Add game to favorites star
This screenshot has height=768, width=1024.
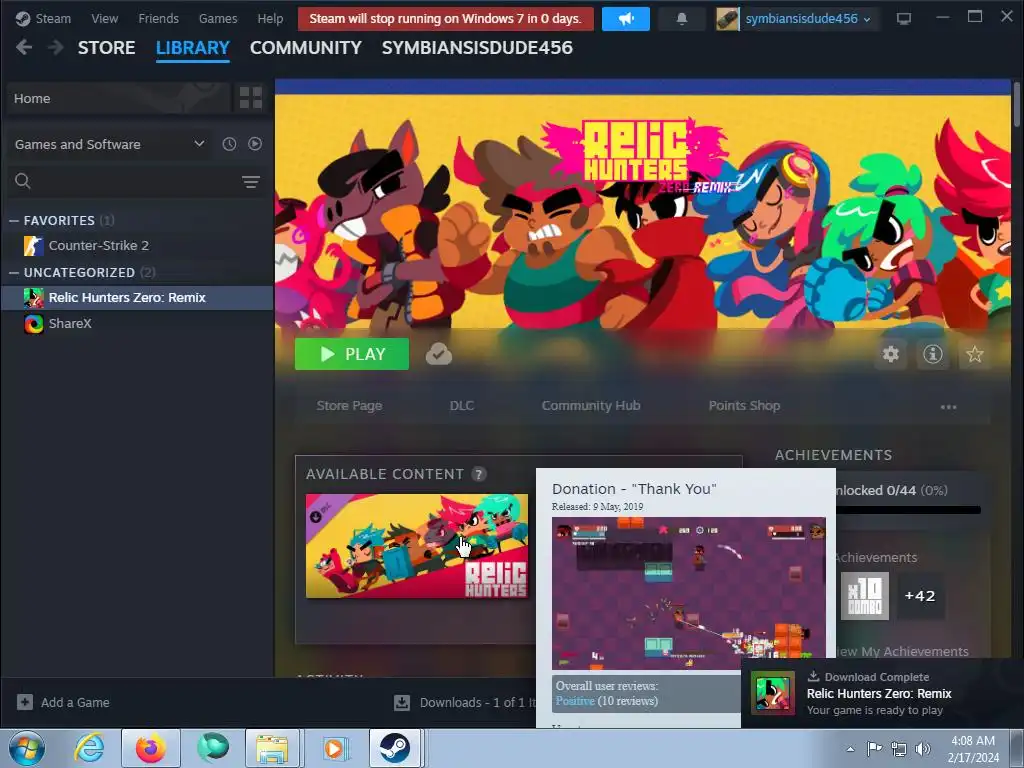[x=974, y=354]
